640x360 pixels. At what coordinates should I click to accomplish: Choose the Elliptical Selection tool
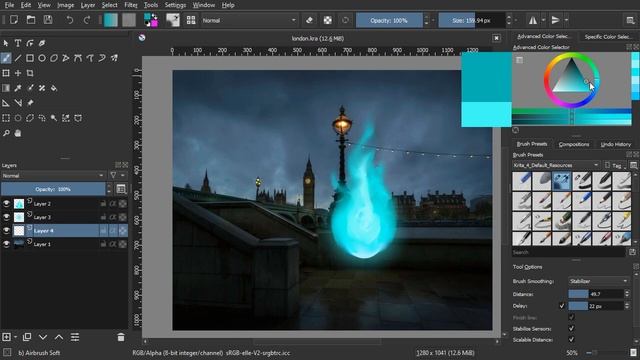click(18, 118)
